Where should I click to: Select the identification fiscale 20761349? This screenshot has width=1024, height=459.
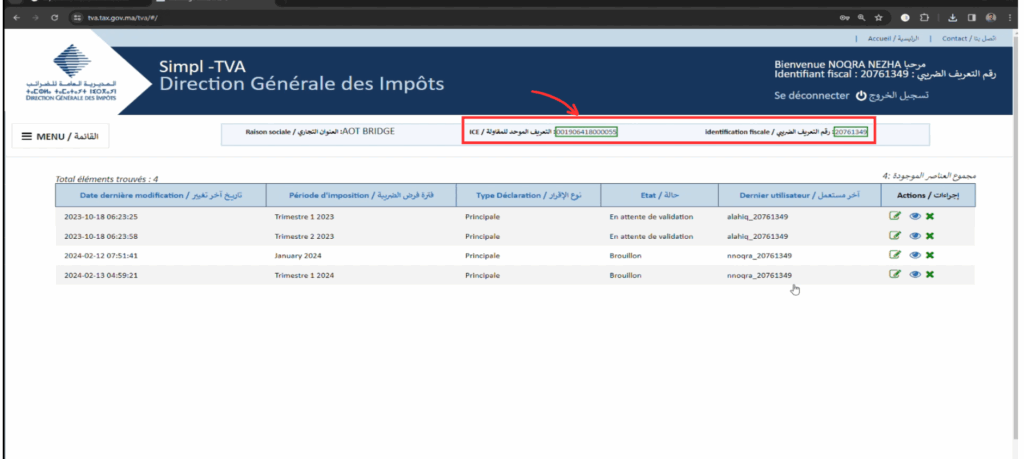[x=851, y=132]
